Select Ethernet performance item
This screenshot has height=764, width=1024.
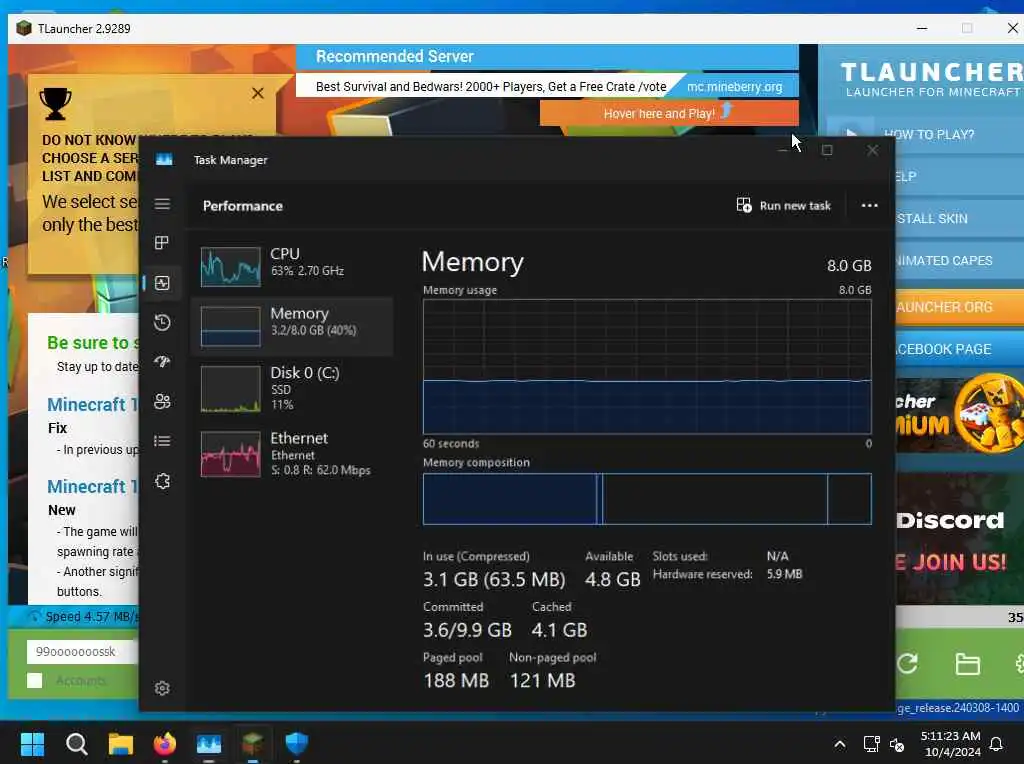(292, 453)
